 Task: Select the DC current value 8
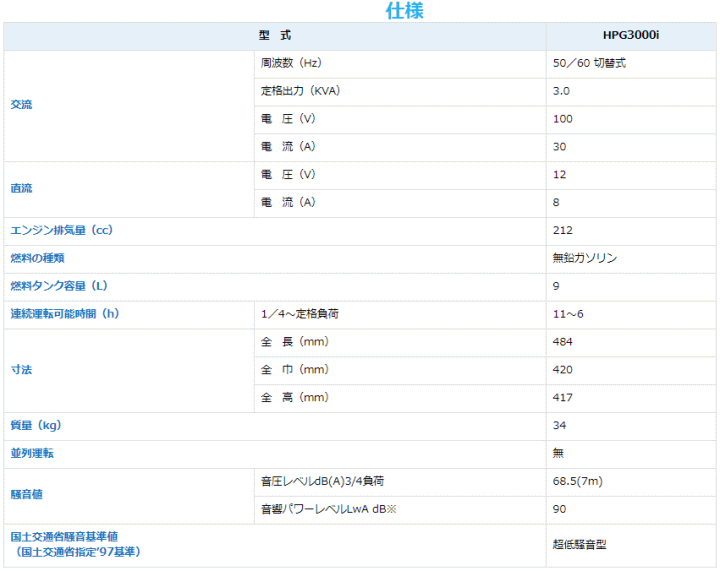(556, 202)
